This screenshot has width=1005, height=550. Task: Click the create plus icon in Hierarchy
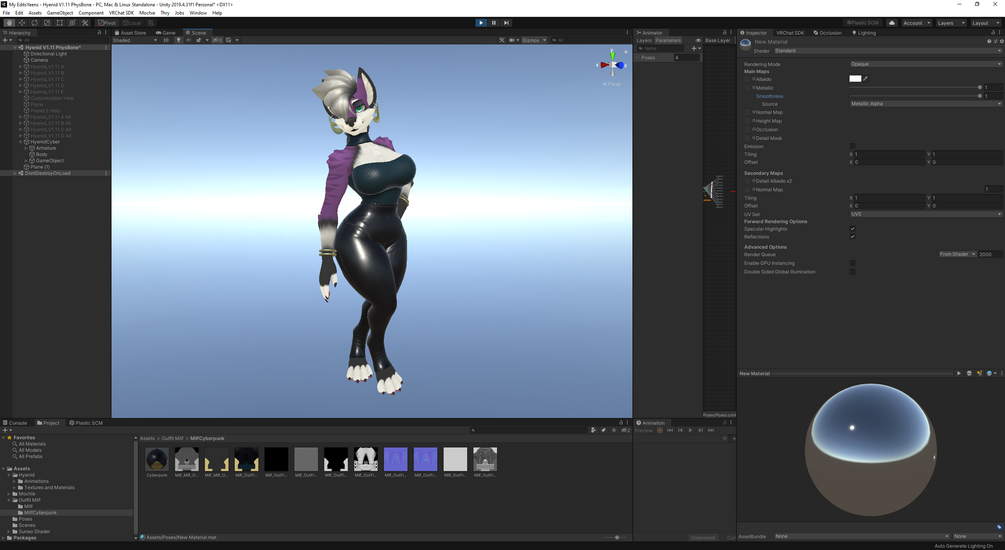[6, 40]
